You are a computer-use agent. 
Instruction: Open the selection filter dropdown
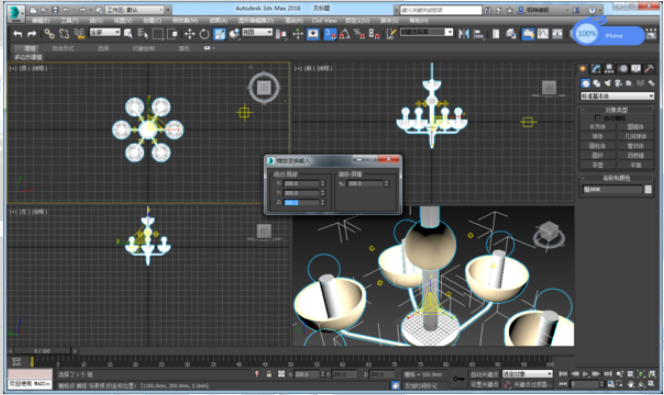click(x=105, y=32)
